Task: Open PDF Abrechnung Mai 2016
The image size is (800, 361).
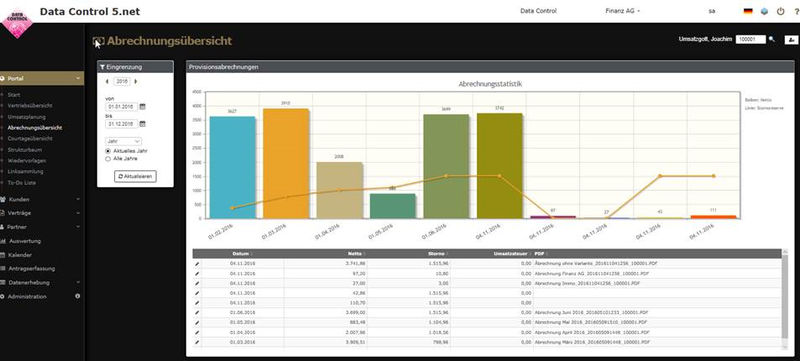Action: [591, 322]
